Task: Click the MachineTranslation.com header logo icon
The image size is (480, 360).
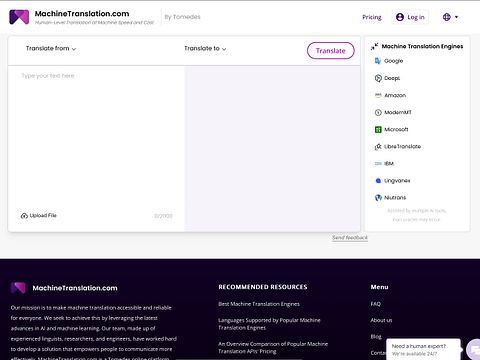Action: point(19,17)
